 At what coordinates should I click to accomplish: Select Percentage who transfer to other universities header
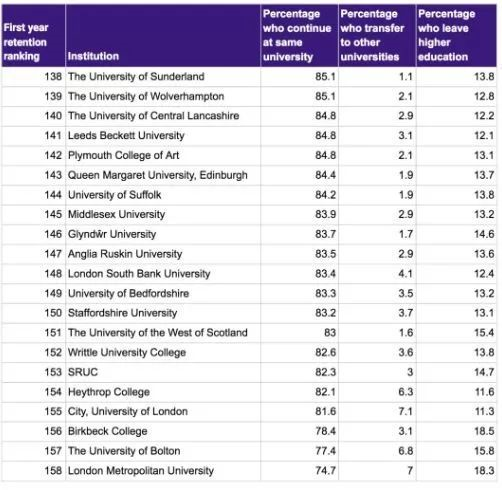(377, 36)
